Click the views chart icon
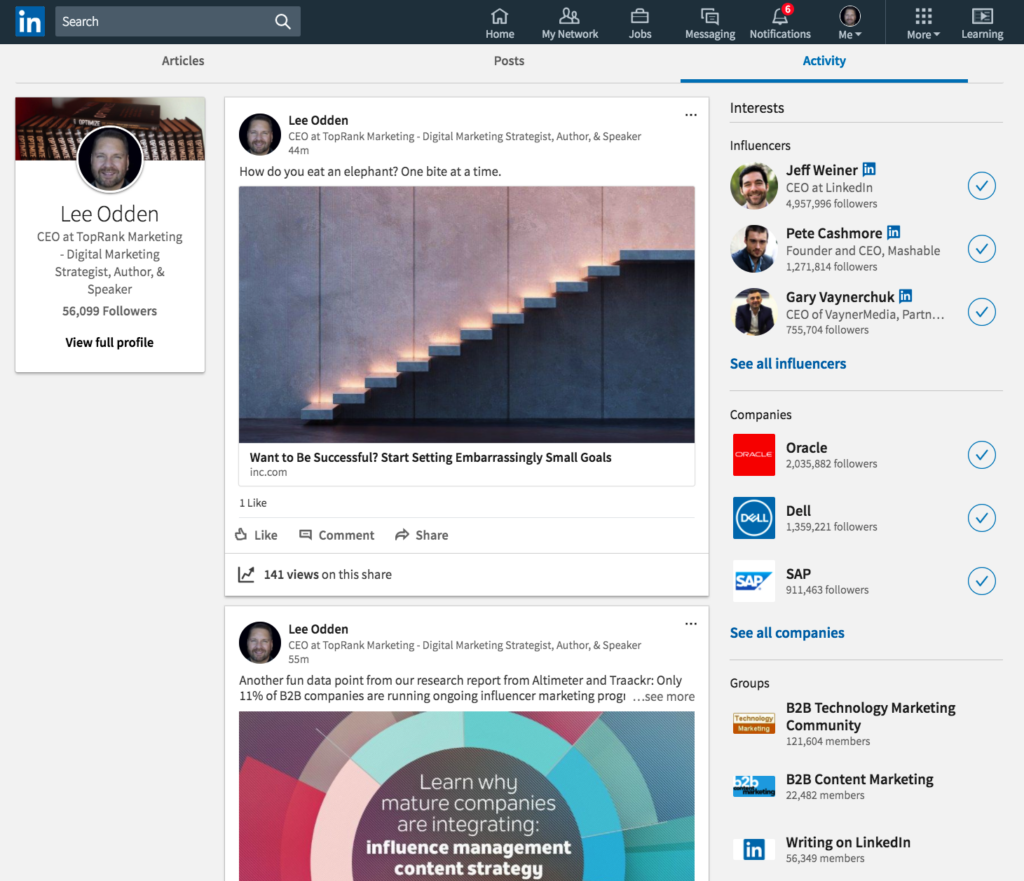1024x881 pixels. coord(246,574)
